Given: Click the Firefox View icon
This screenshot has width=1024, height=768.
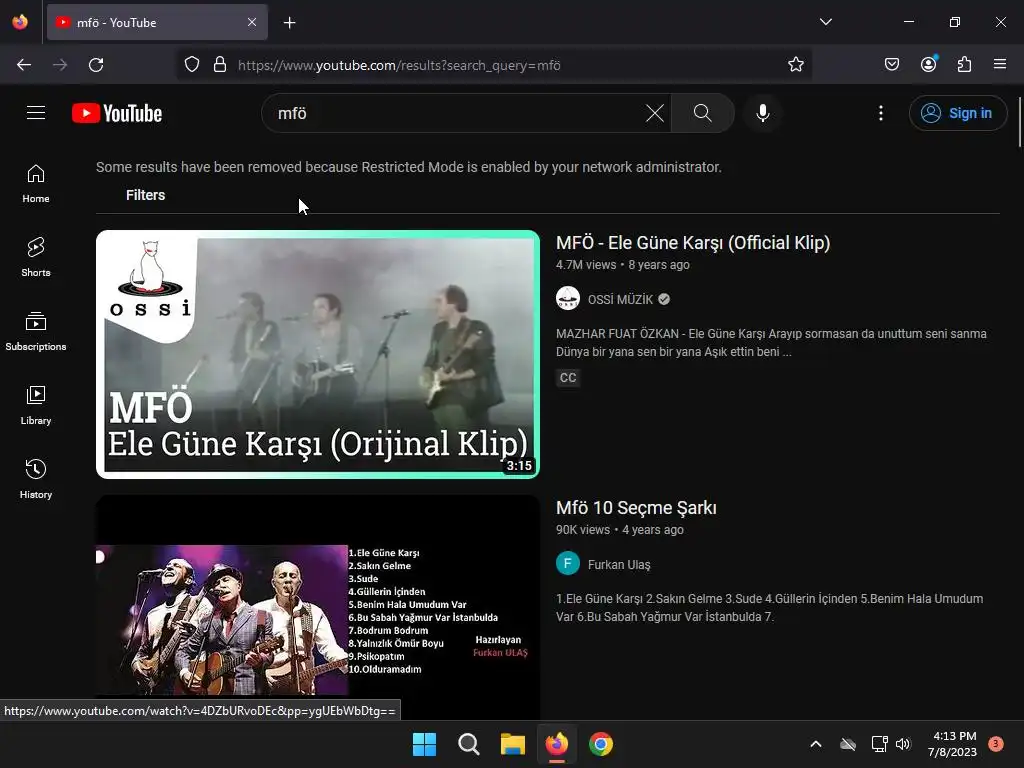Looking at the screenshot, I should [20, 22].
